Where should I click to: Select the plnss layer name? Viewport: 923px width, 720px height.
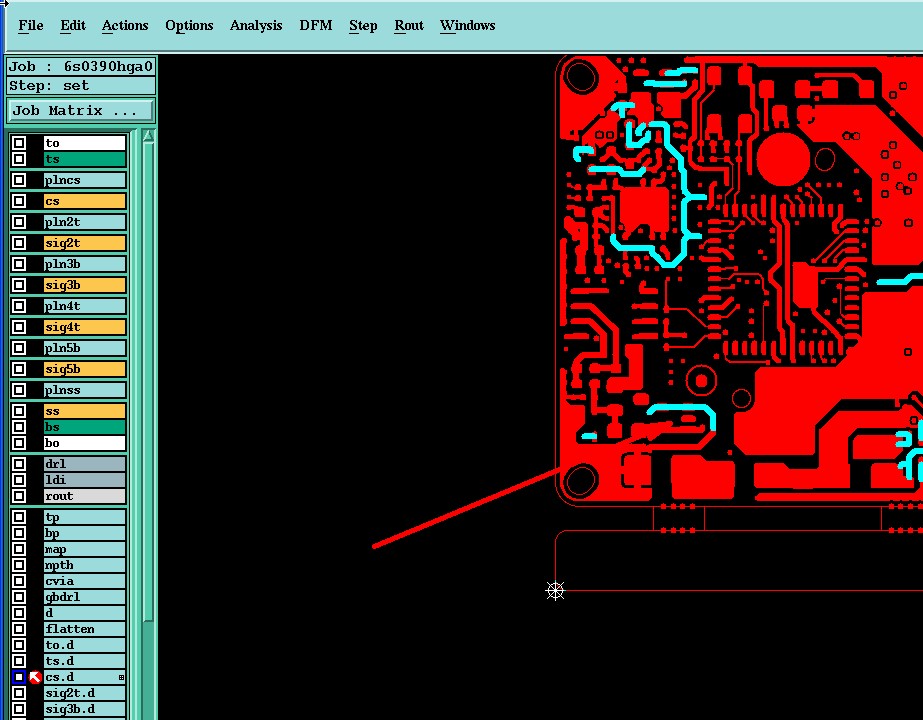[x=85, y=390]
